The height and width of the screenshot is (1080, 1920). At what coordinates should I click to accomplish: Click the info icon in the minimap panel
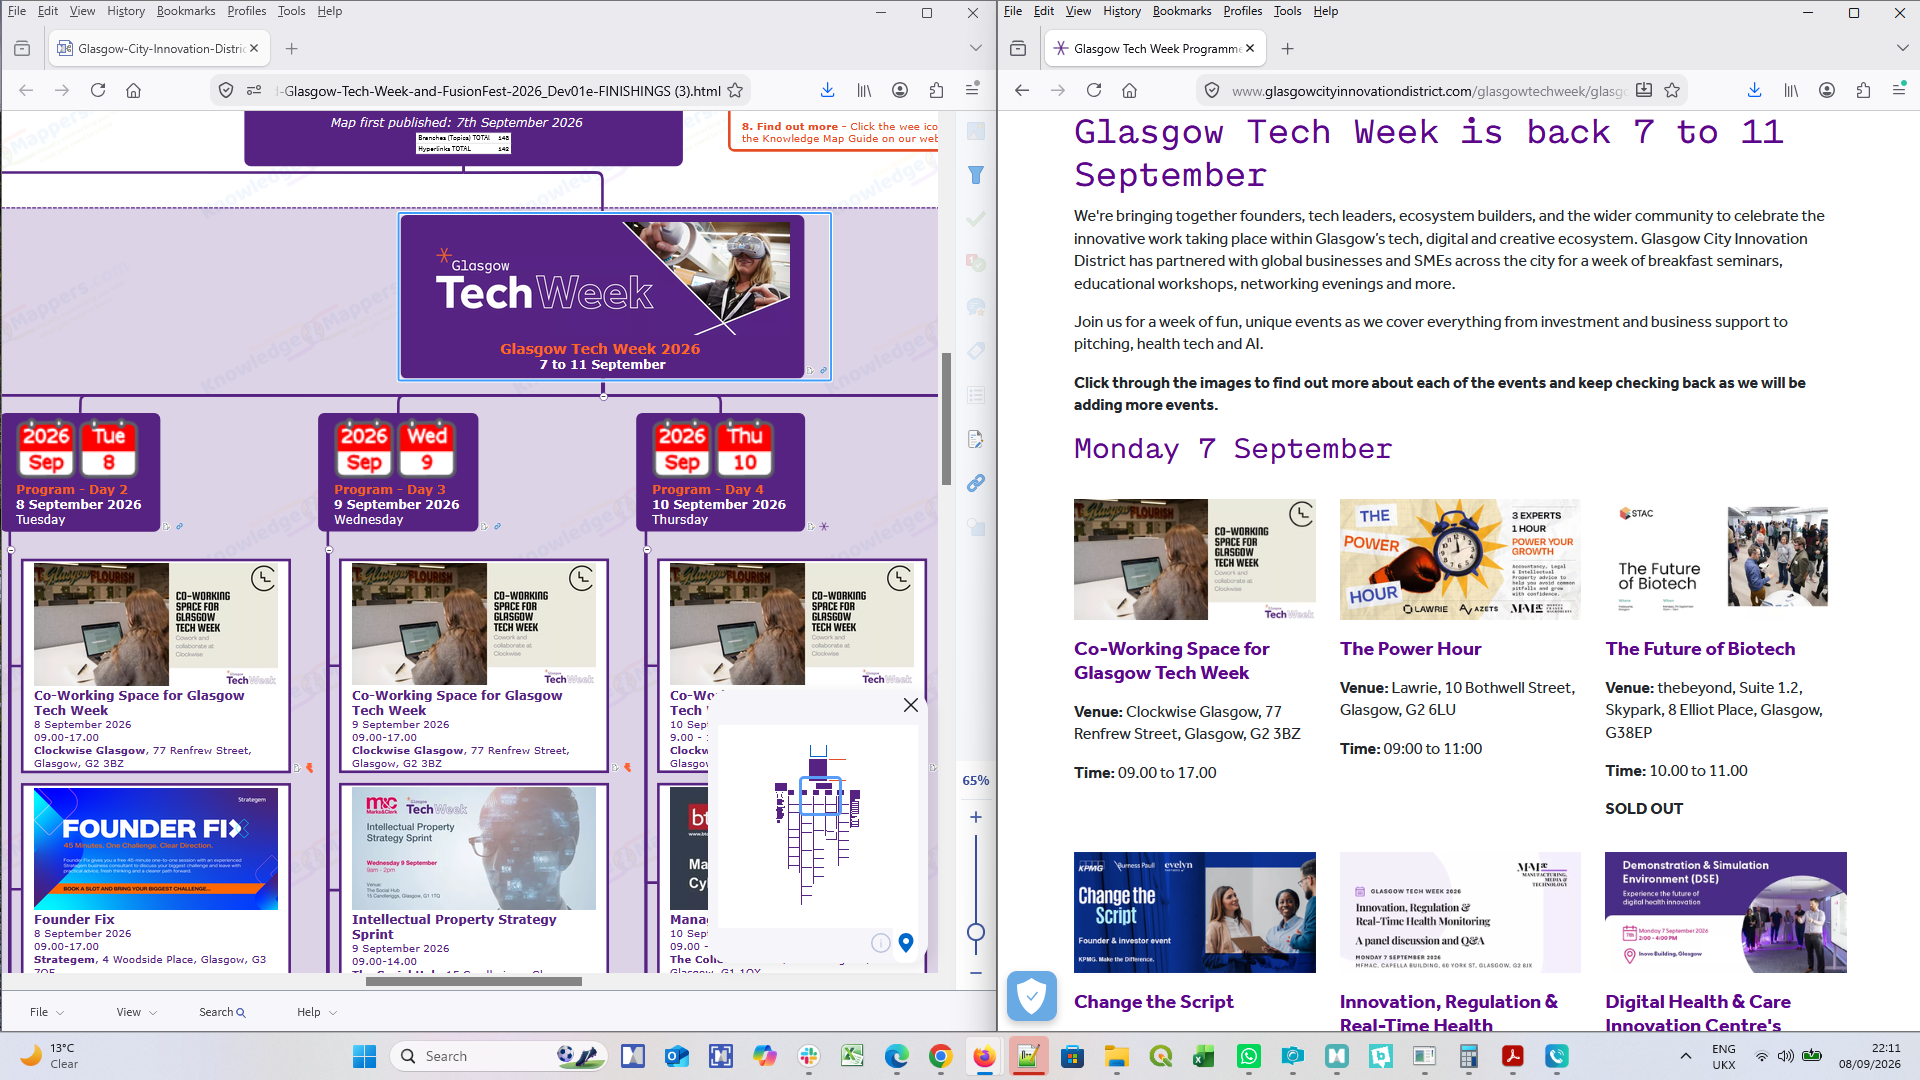point(881,942)
